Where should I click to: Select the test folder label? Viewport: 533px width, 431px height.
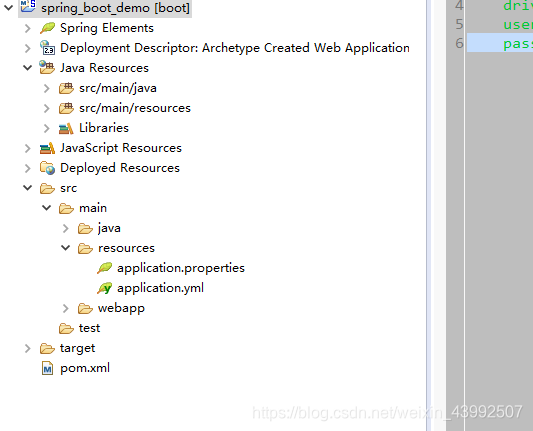click(x=89, y=328)
